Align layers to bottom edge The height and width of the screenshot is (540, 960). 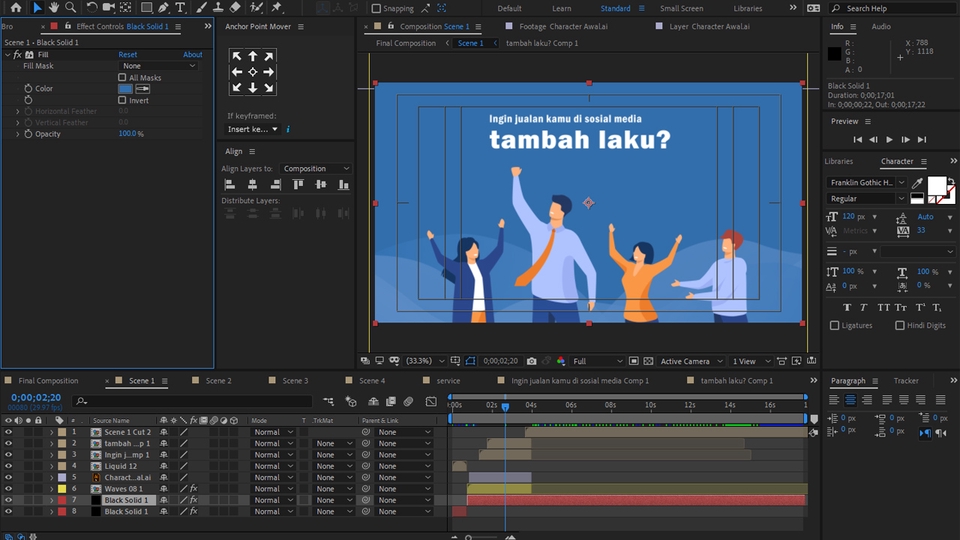tap(343, 184)
